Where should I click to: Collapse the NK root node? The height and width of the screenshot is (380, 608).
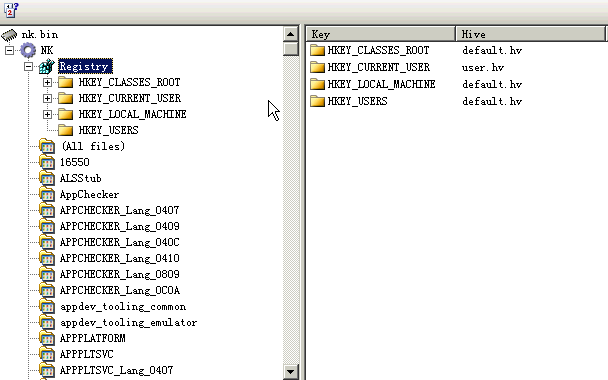point(9,50)
